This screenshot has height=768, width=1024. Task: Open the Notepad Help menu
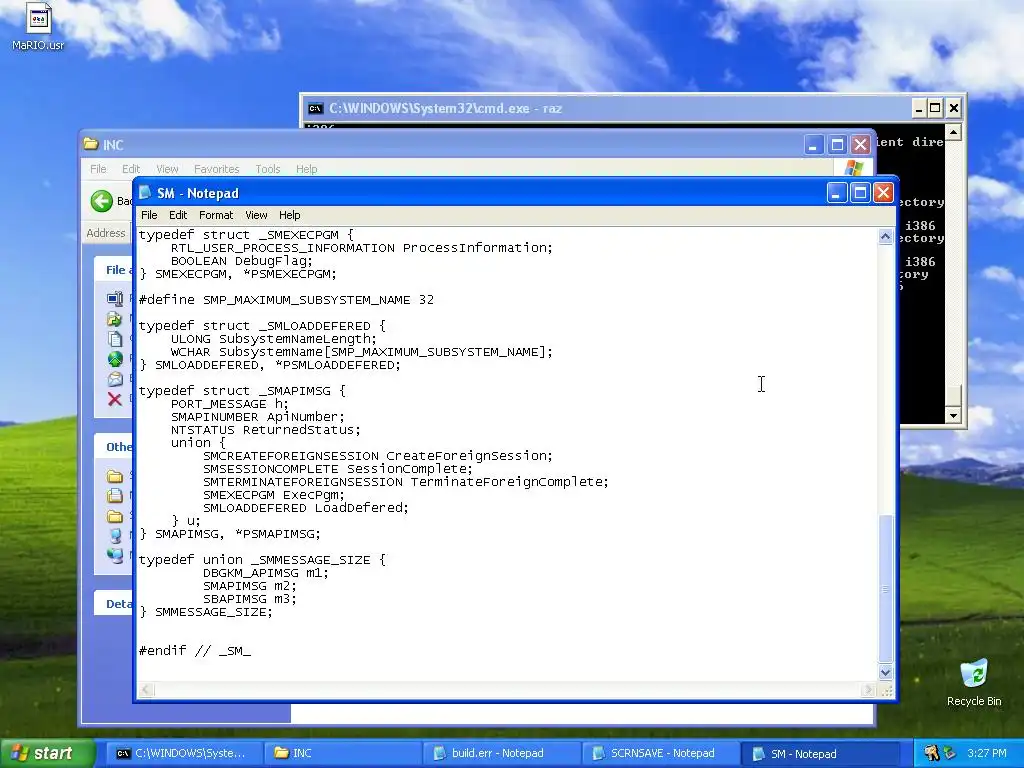(289, 215)
